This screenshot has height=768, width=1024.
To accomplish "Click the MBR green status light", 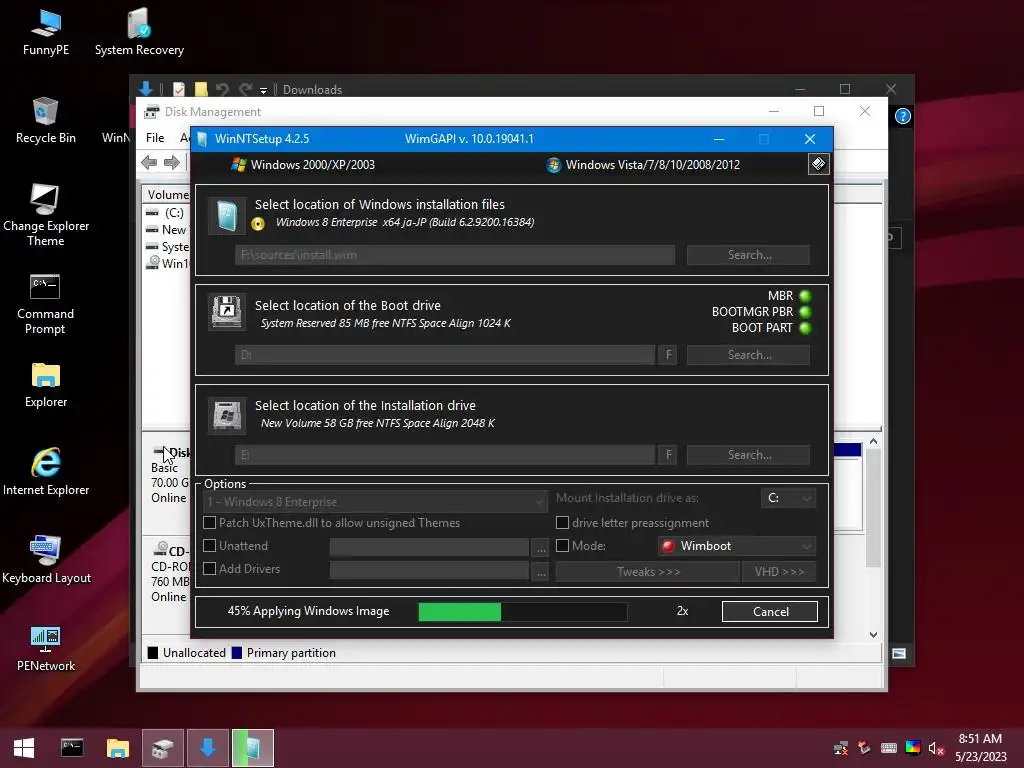I will point(805,296).
